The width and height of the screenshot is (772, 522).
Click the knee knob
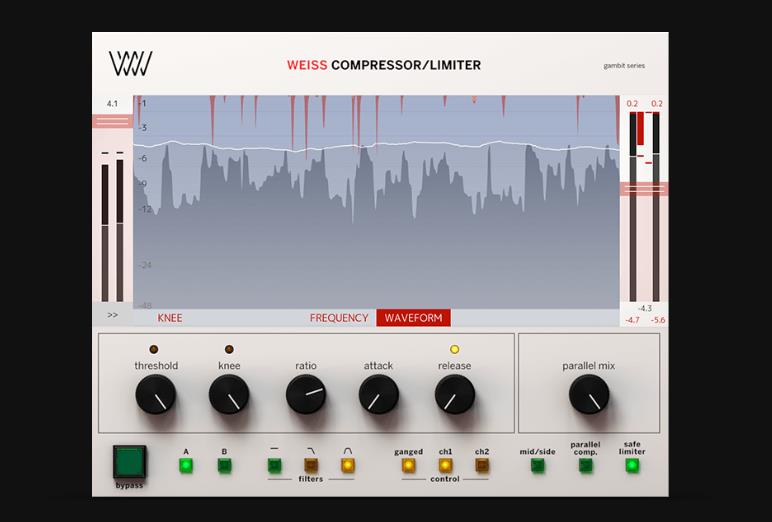click(229, 394)
